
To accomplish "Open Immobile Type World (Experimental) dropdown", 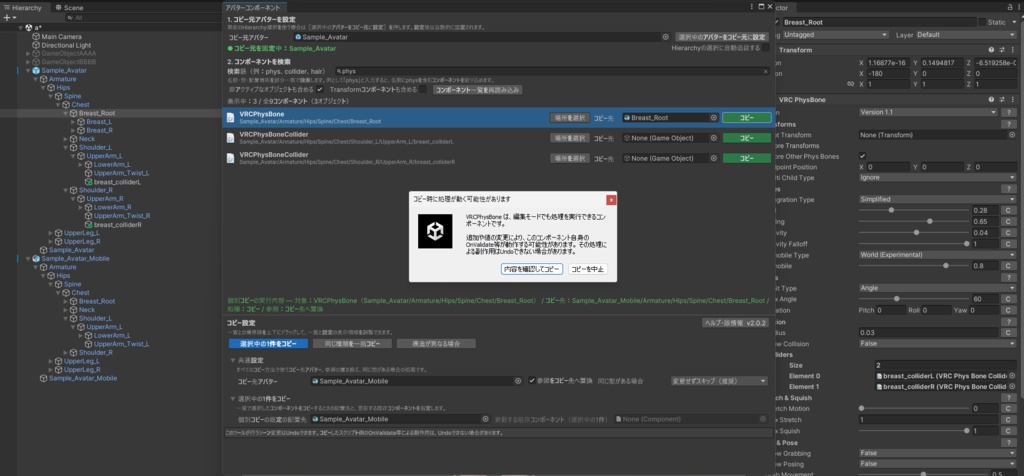I will coord(937,255).
